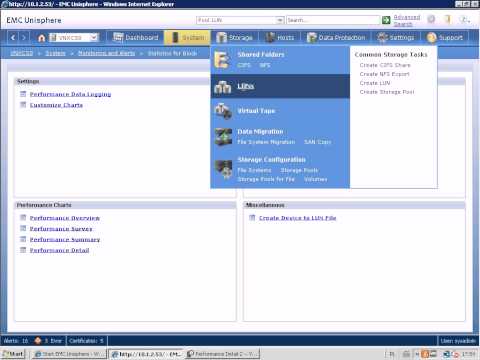Open the Performance Overview link
480x360 pixels.
click(65, 218)
